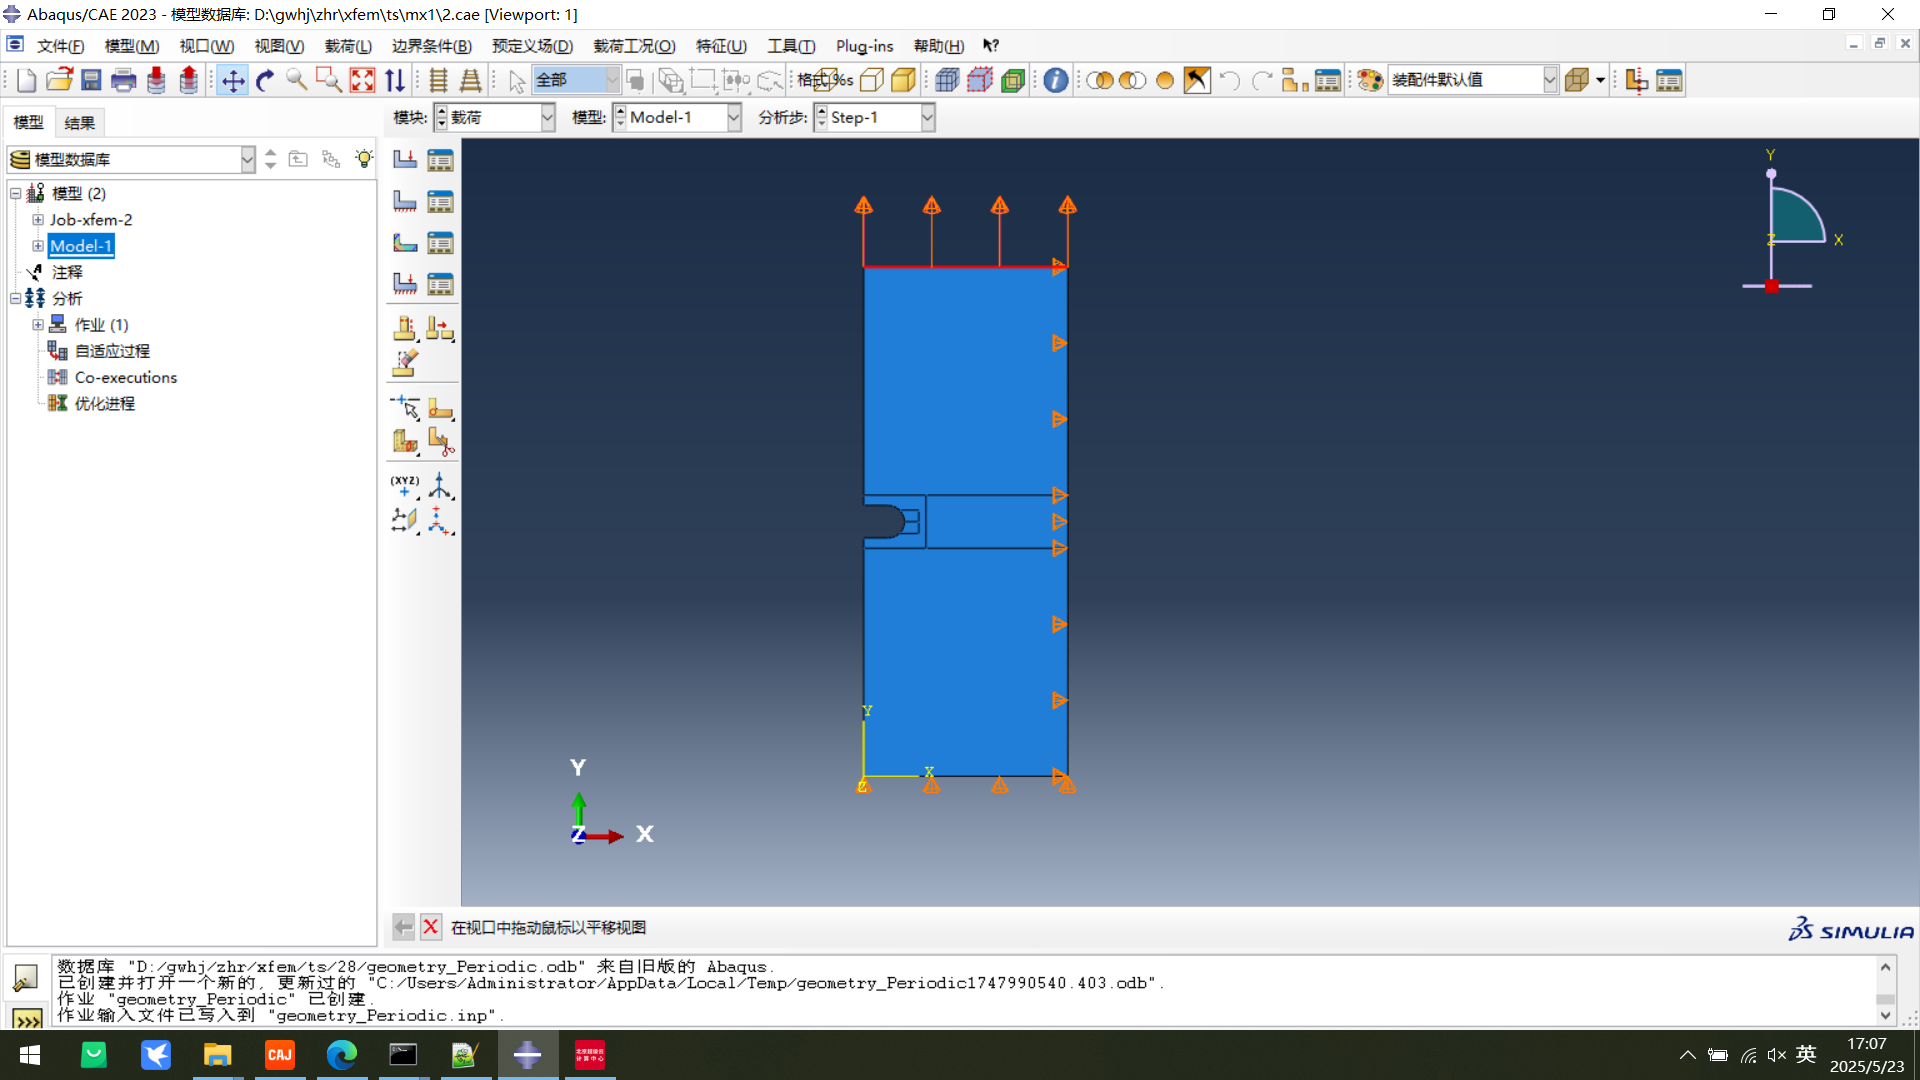
Task: Select the Rotate View tool
Action: pyautogui.click(x=265, y=81)
